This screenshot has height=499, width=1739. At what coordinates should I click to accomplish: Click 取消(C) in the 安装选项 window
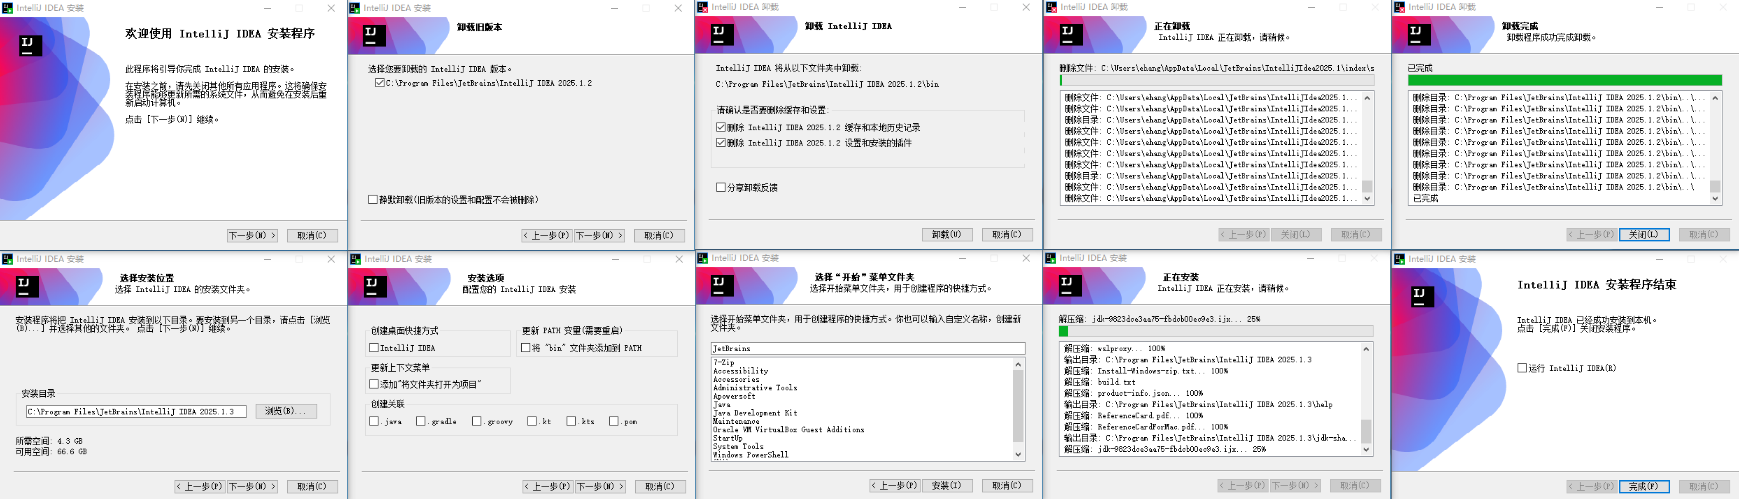(x=659, y=486)
